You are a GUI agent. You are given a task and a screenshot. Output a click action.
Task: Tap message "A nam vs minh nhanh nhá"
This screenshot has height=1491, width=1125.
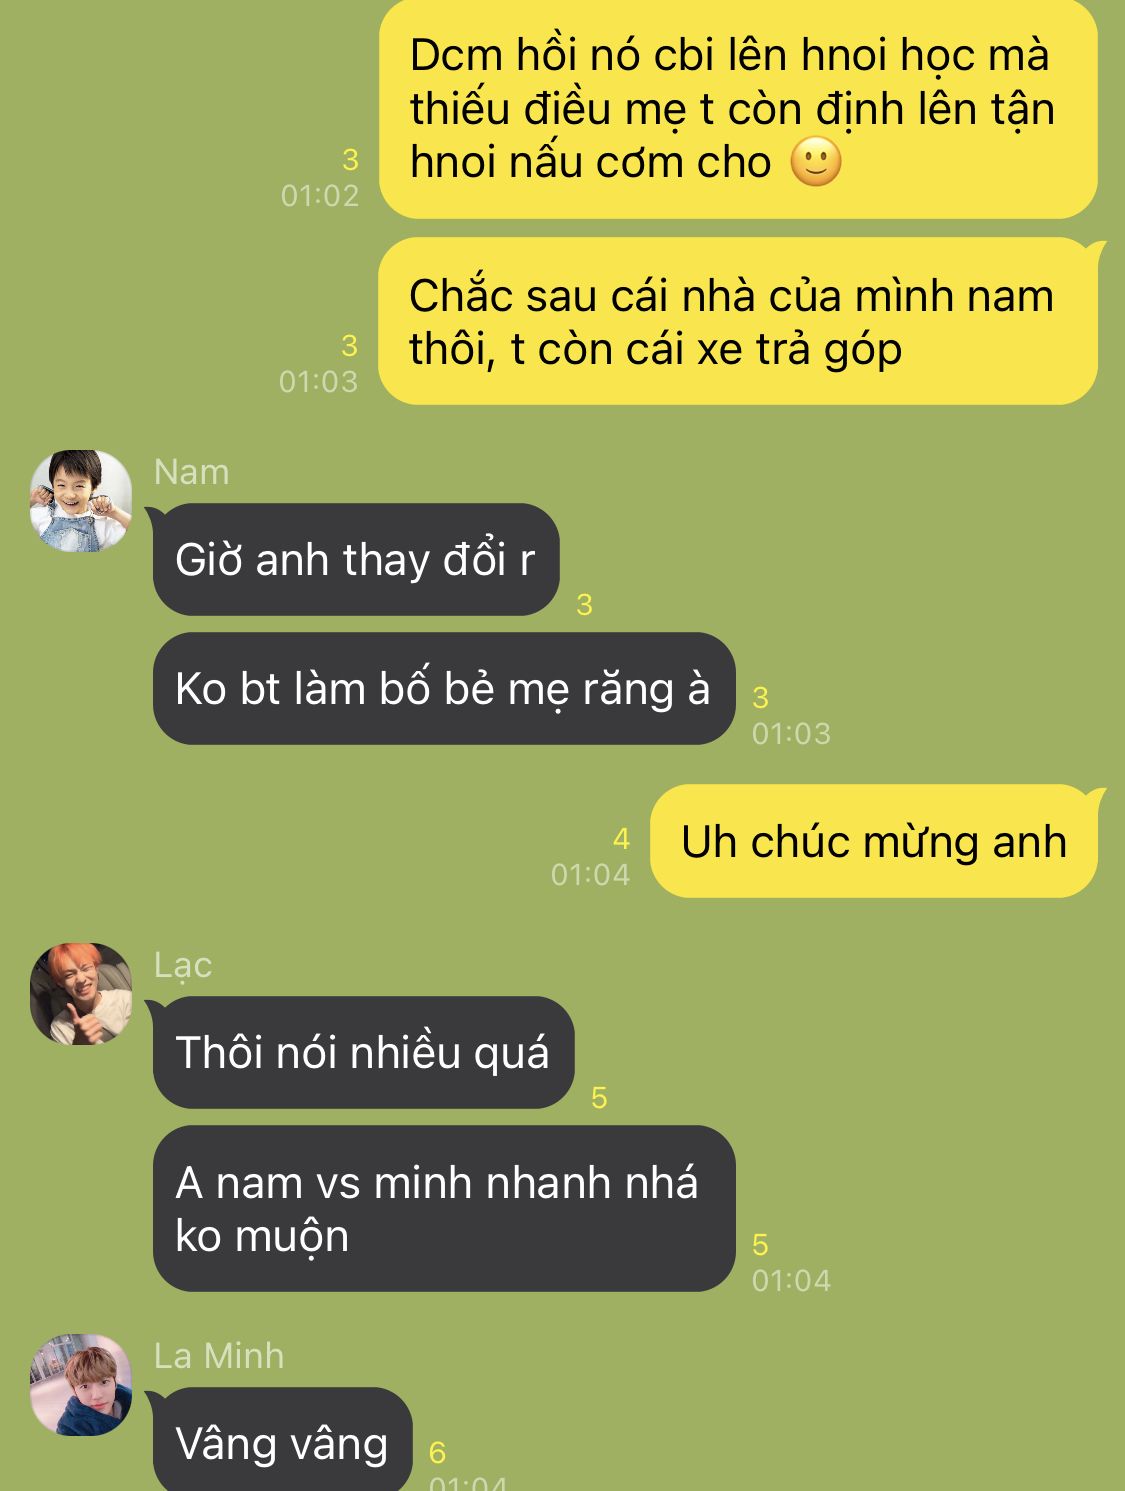[x=444, y=1208]
